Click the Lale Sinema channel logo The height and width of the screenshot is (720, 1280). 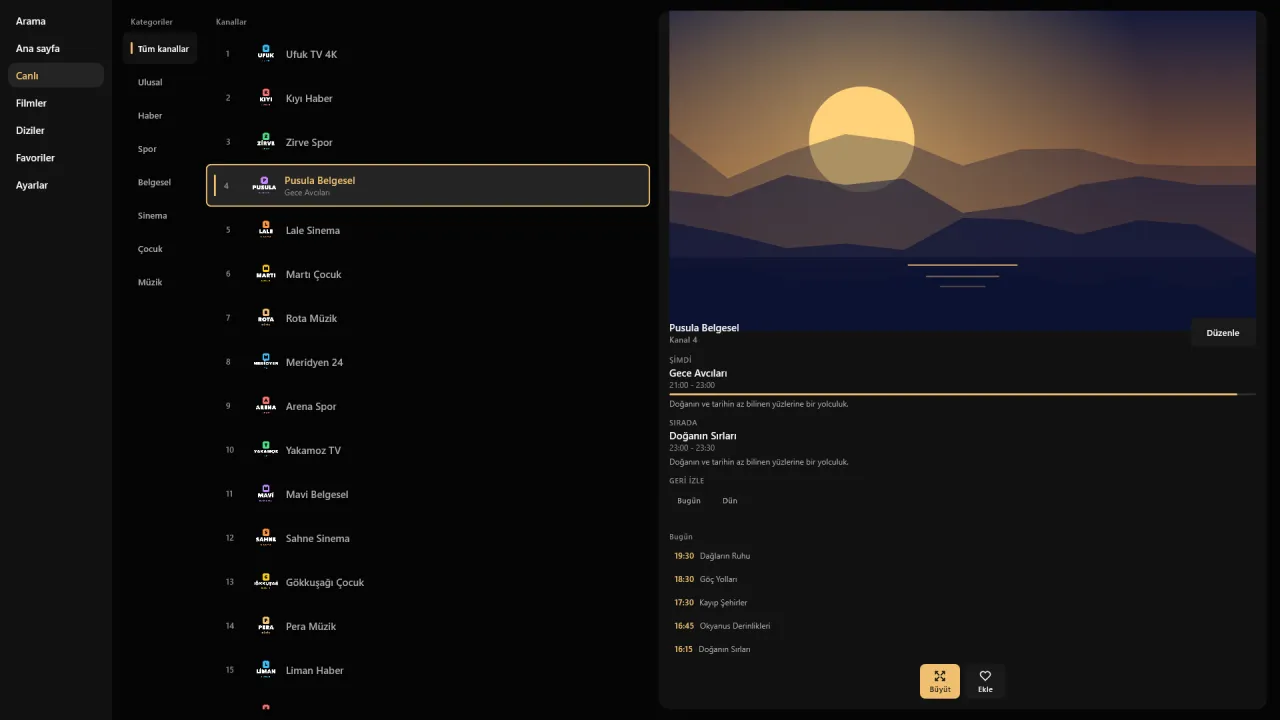point(265,230)
